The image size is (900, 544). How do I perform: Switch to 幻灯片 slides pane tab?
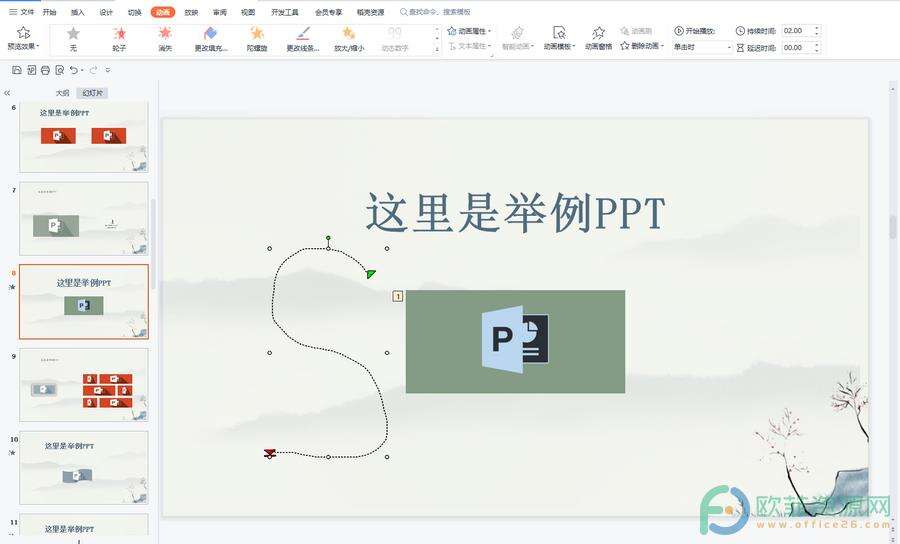(x=92, y=93)
